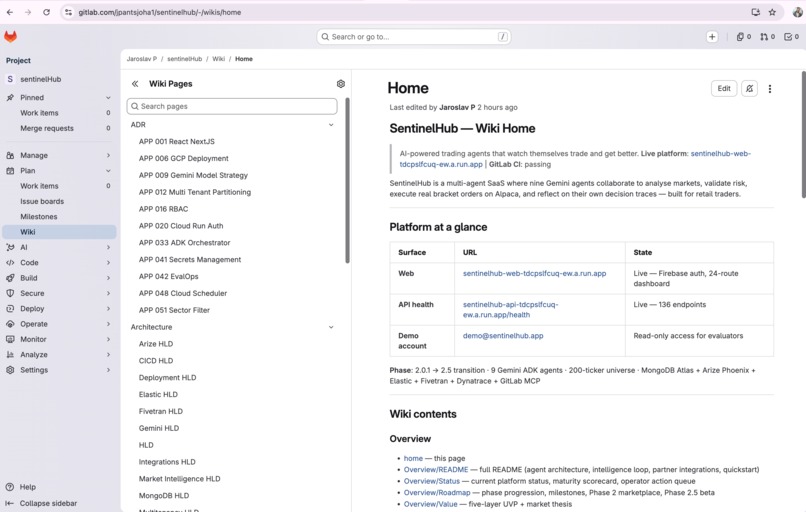
Task: Open the API health URL link
Action: [510, 309]
